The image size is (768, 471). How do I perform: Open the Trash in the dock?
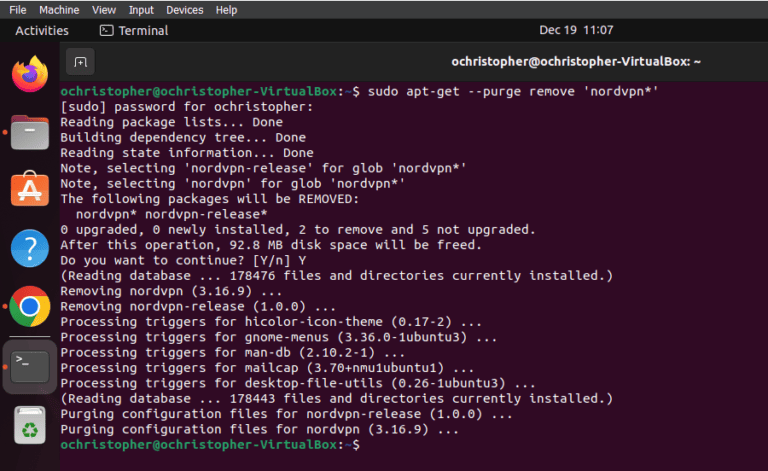pyautogui.click(x=30, y=423)
